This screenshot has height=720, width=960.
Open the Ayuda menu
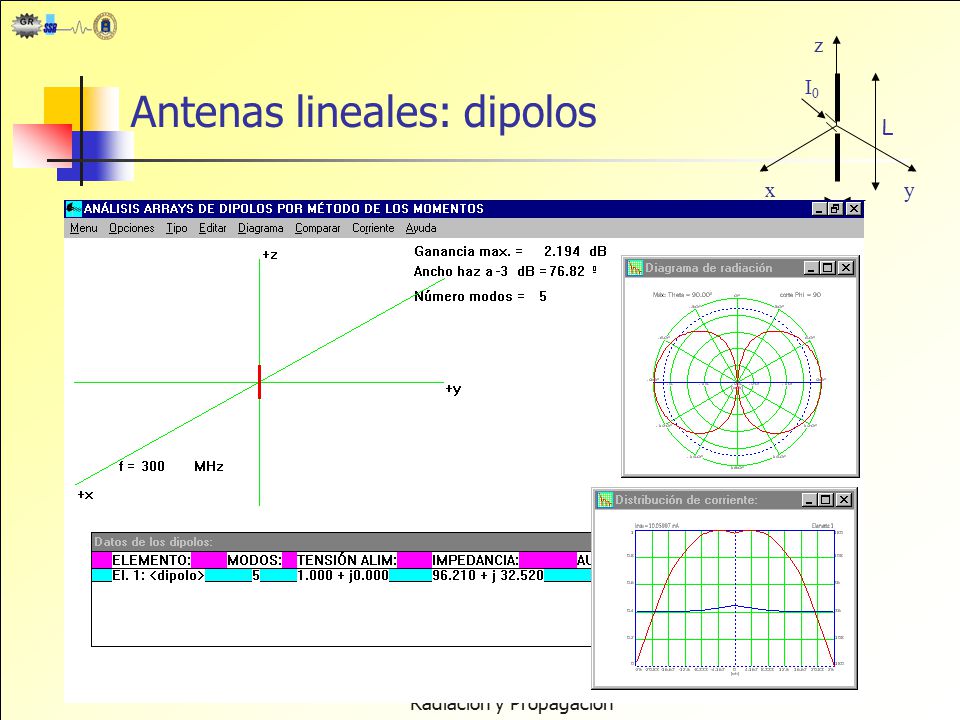click(x=421, y=228)
